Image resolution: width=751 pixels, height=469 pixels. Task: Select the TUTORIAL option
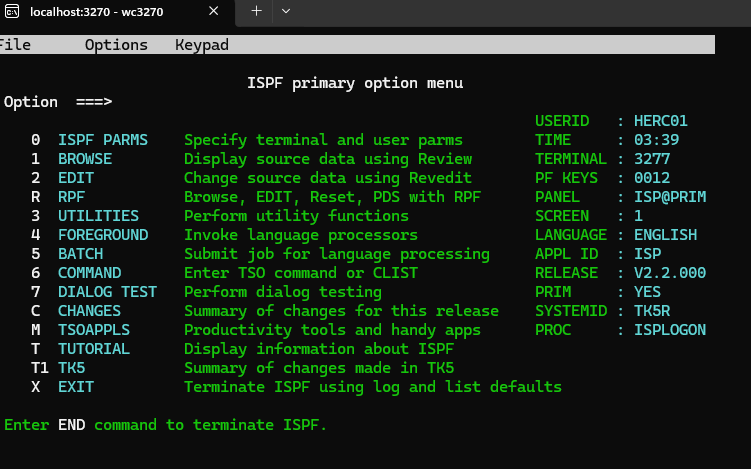[94, 349]
